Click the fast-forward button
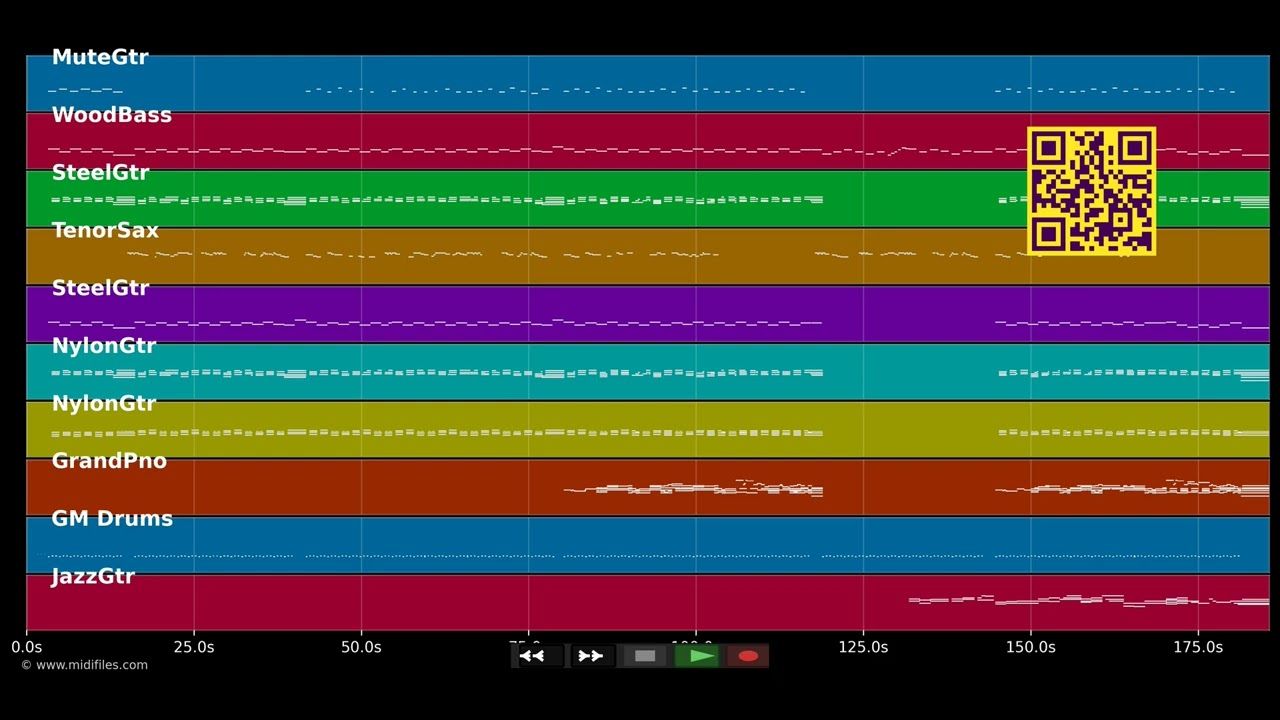This screenshot has height=720, width=1280. pyautogui.click(x=592, y=656)
